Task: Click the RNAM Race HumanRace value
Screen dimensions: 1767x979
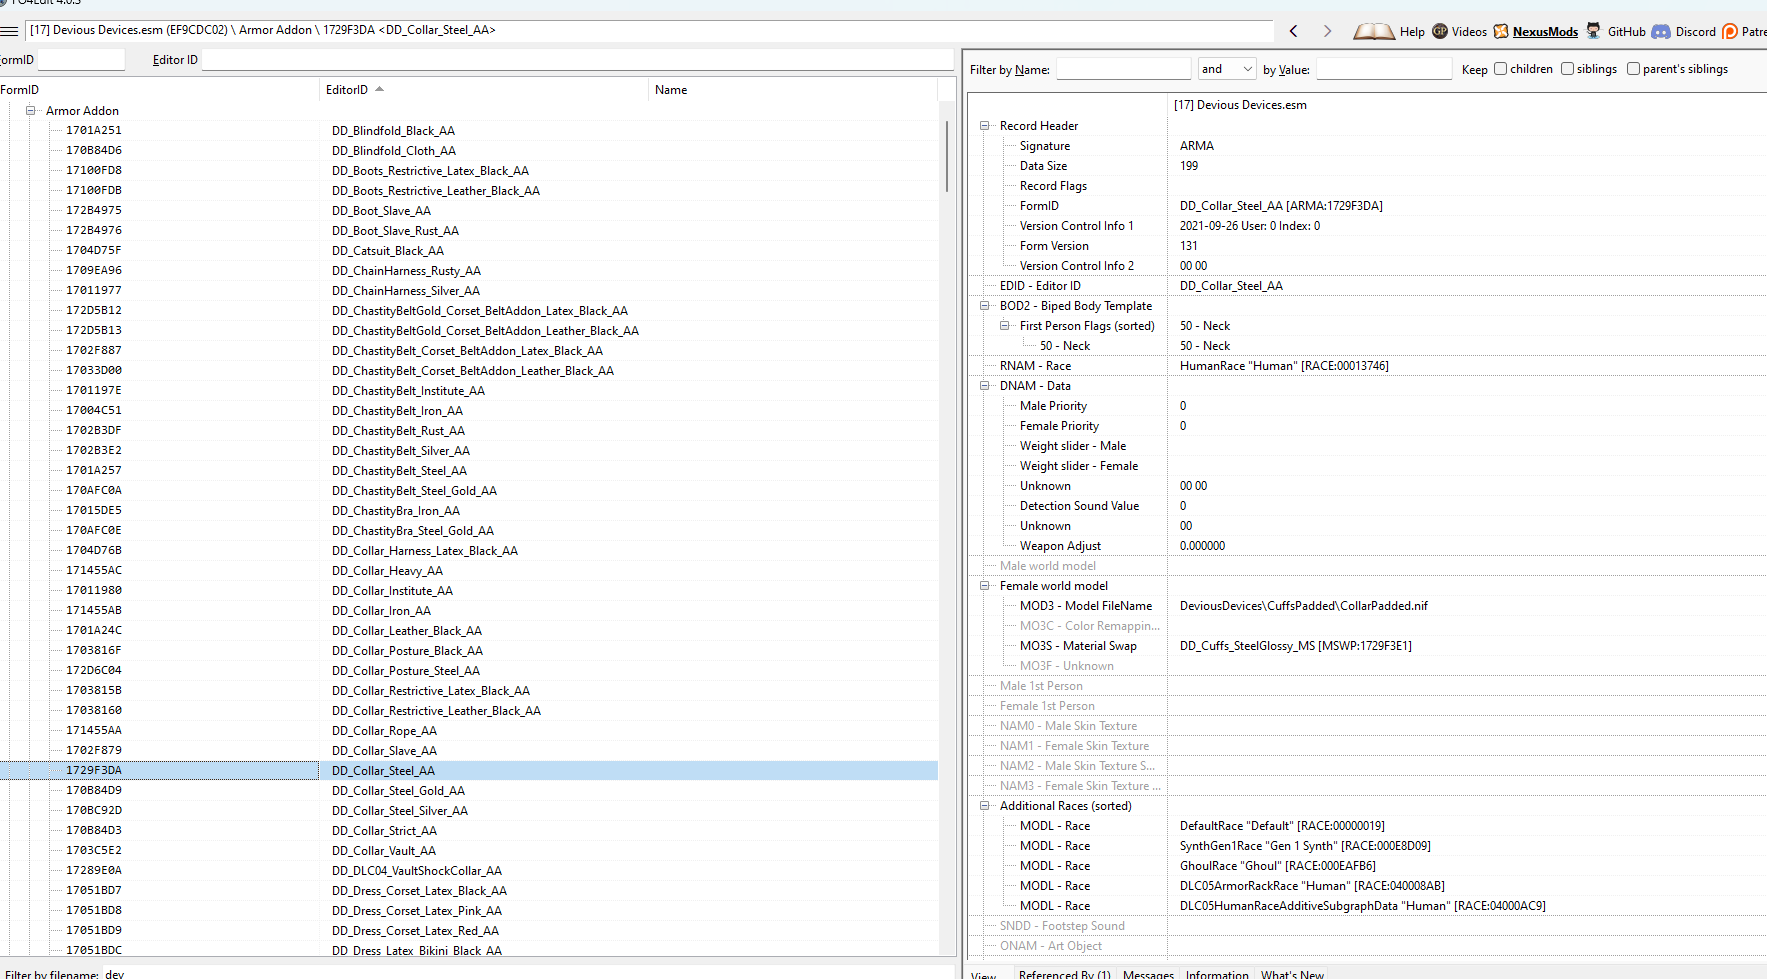Action: coord(1284,366)
